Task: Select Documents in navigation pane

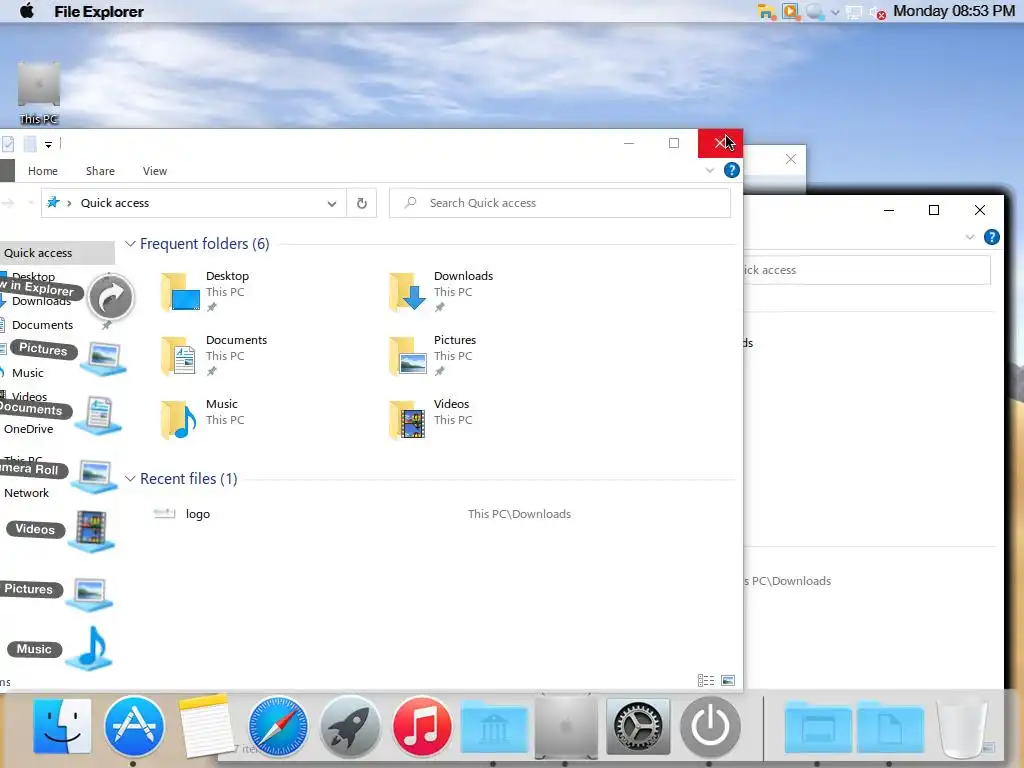Action: [42, 325]
